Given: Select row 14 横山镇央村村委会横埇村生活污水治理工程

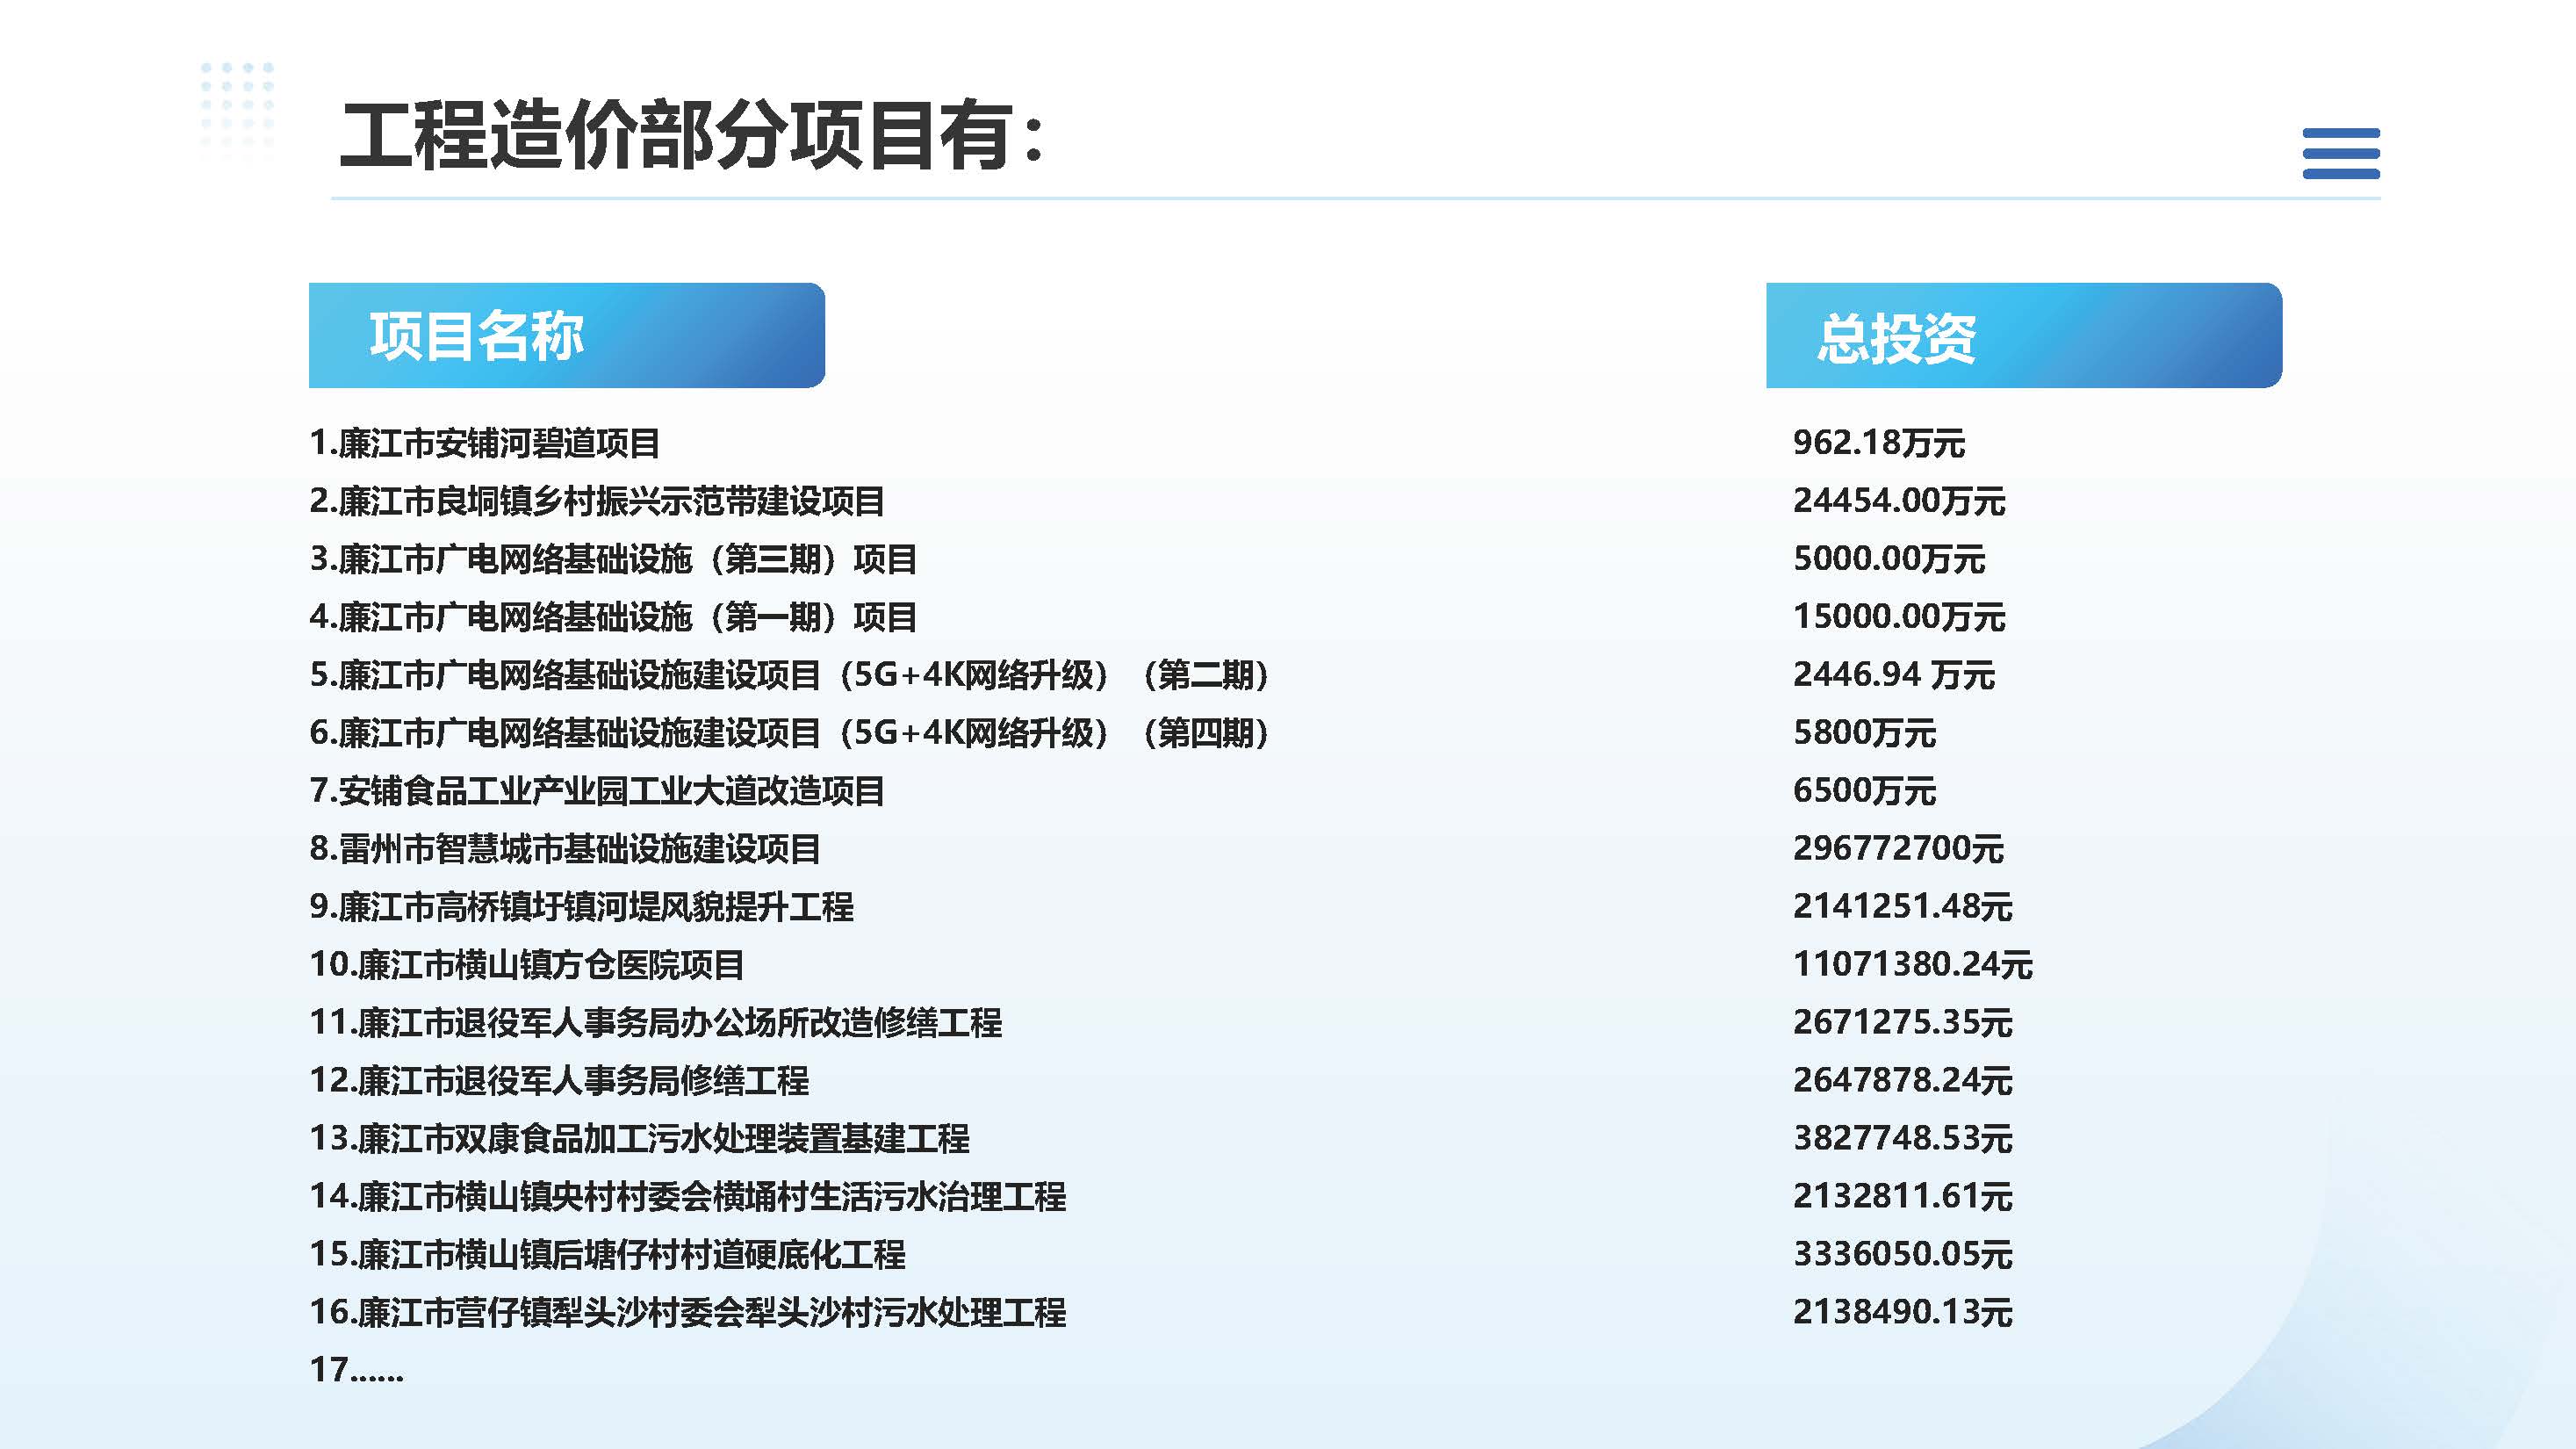Looking at the screenshot, I should point(688,1197).
